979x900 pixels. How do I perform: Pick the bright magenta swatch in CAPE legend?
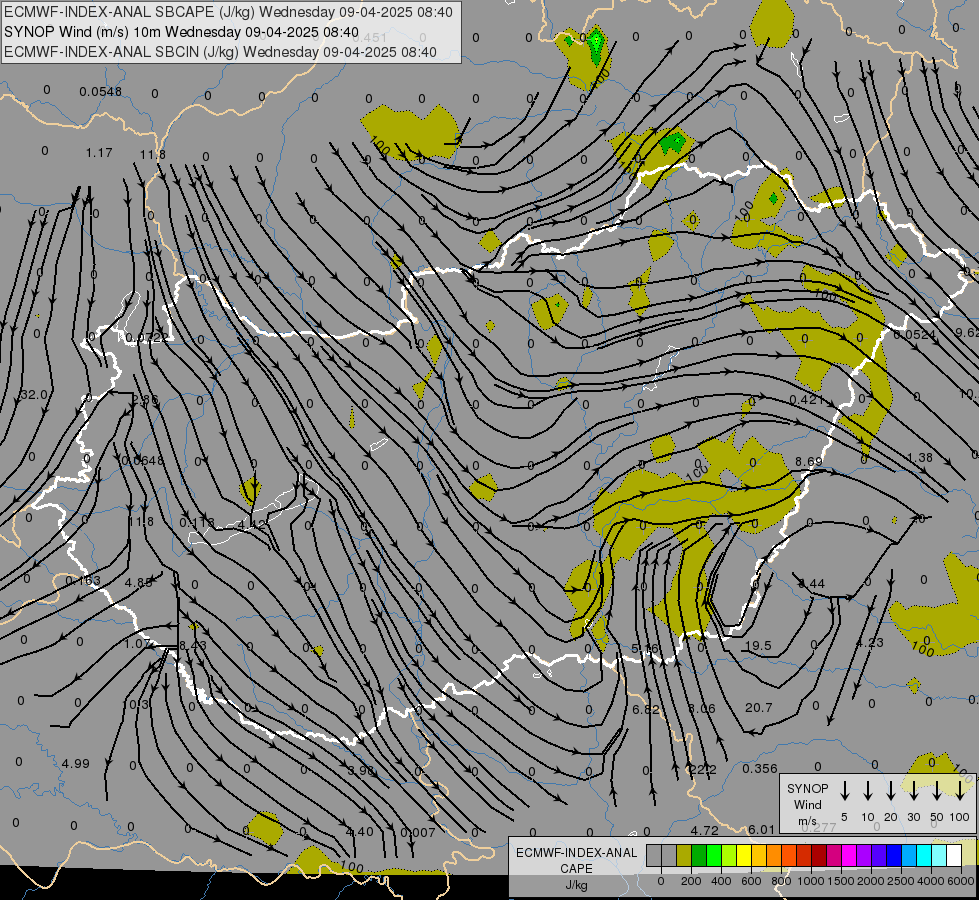tap(849, 855)
